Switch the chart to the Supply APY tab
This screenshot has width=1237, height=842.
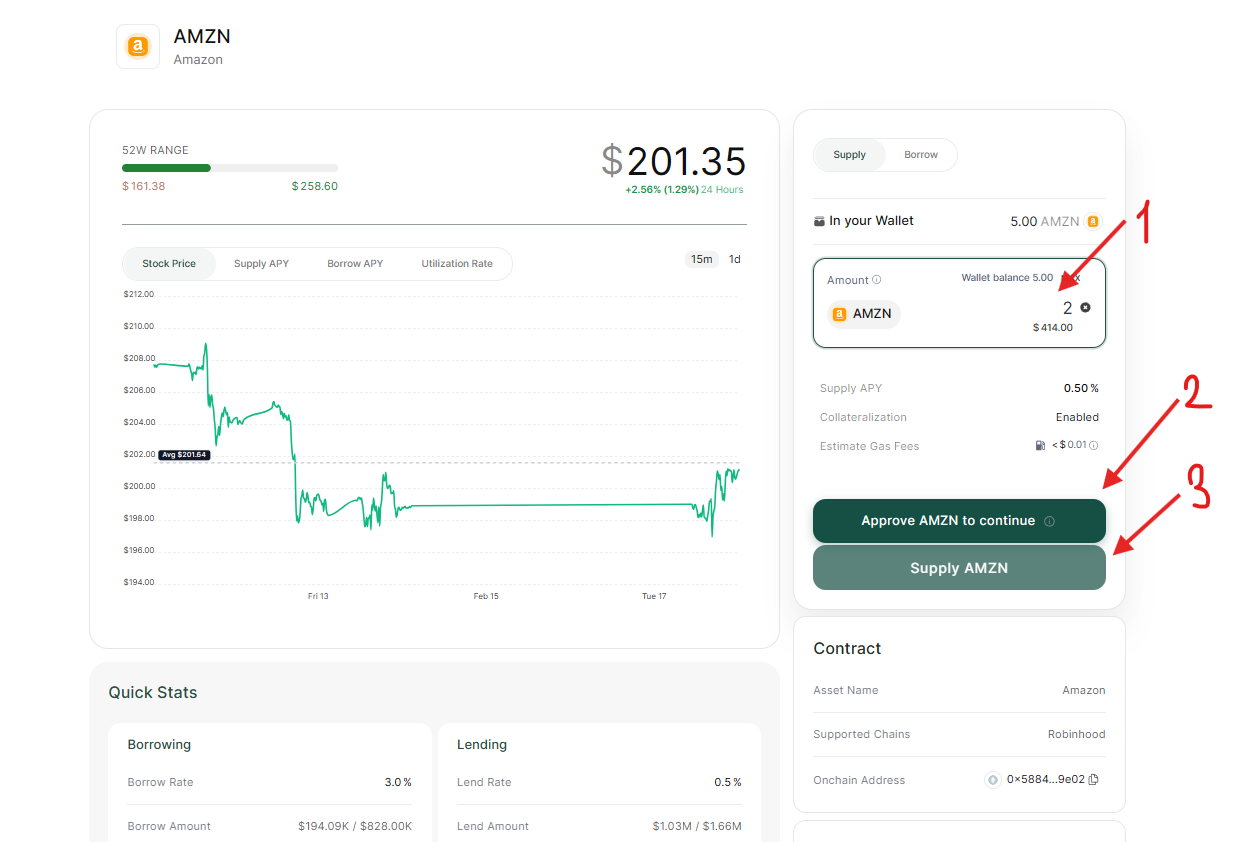[x=261, y=264]
